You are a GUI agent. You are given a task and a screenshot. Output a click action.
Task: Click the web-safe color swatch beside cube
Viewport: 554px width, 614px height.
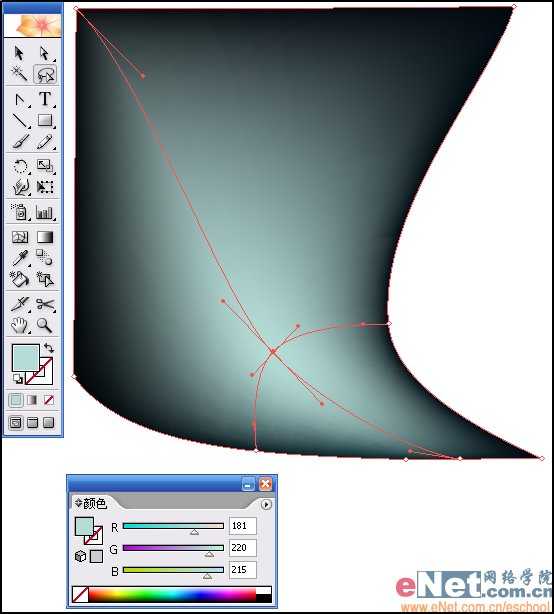[96, 556]
